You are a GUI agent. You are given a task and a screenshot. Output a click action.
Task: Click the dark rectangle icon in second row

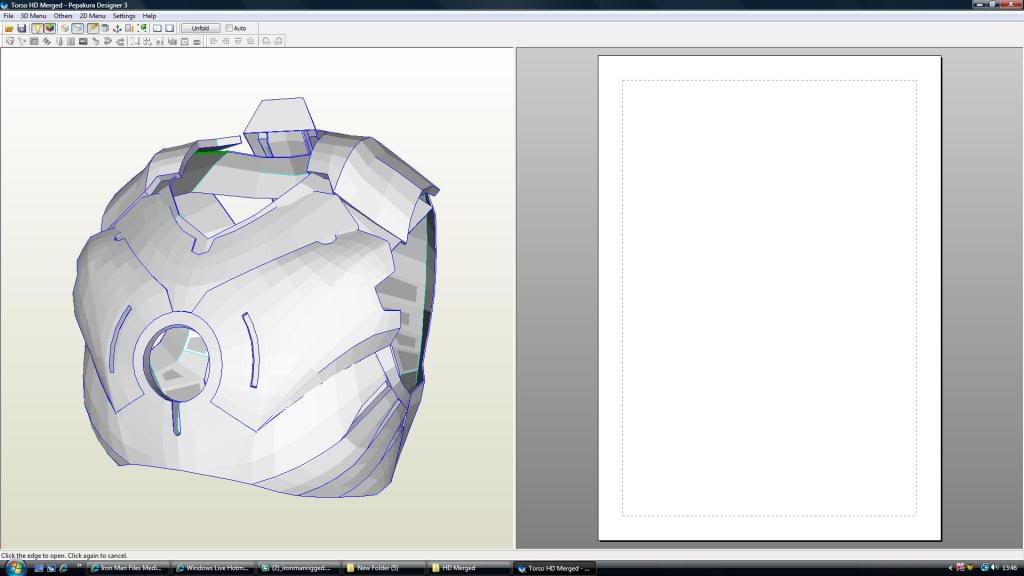coord(83,41)
